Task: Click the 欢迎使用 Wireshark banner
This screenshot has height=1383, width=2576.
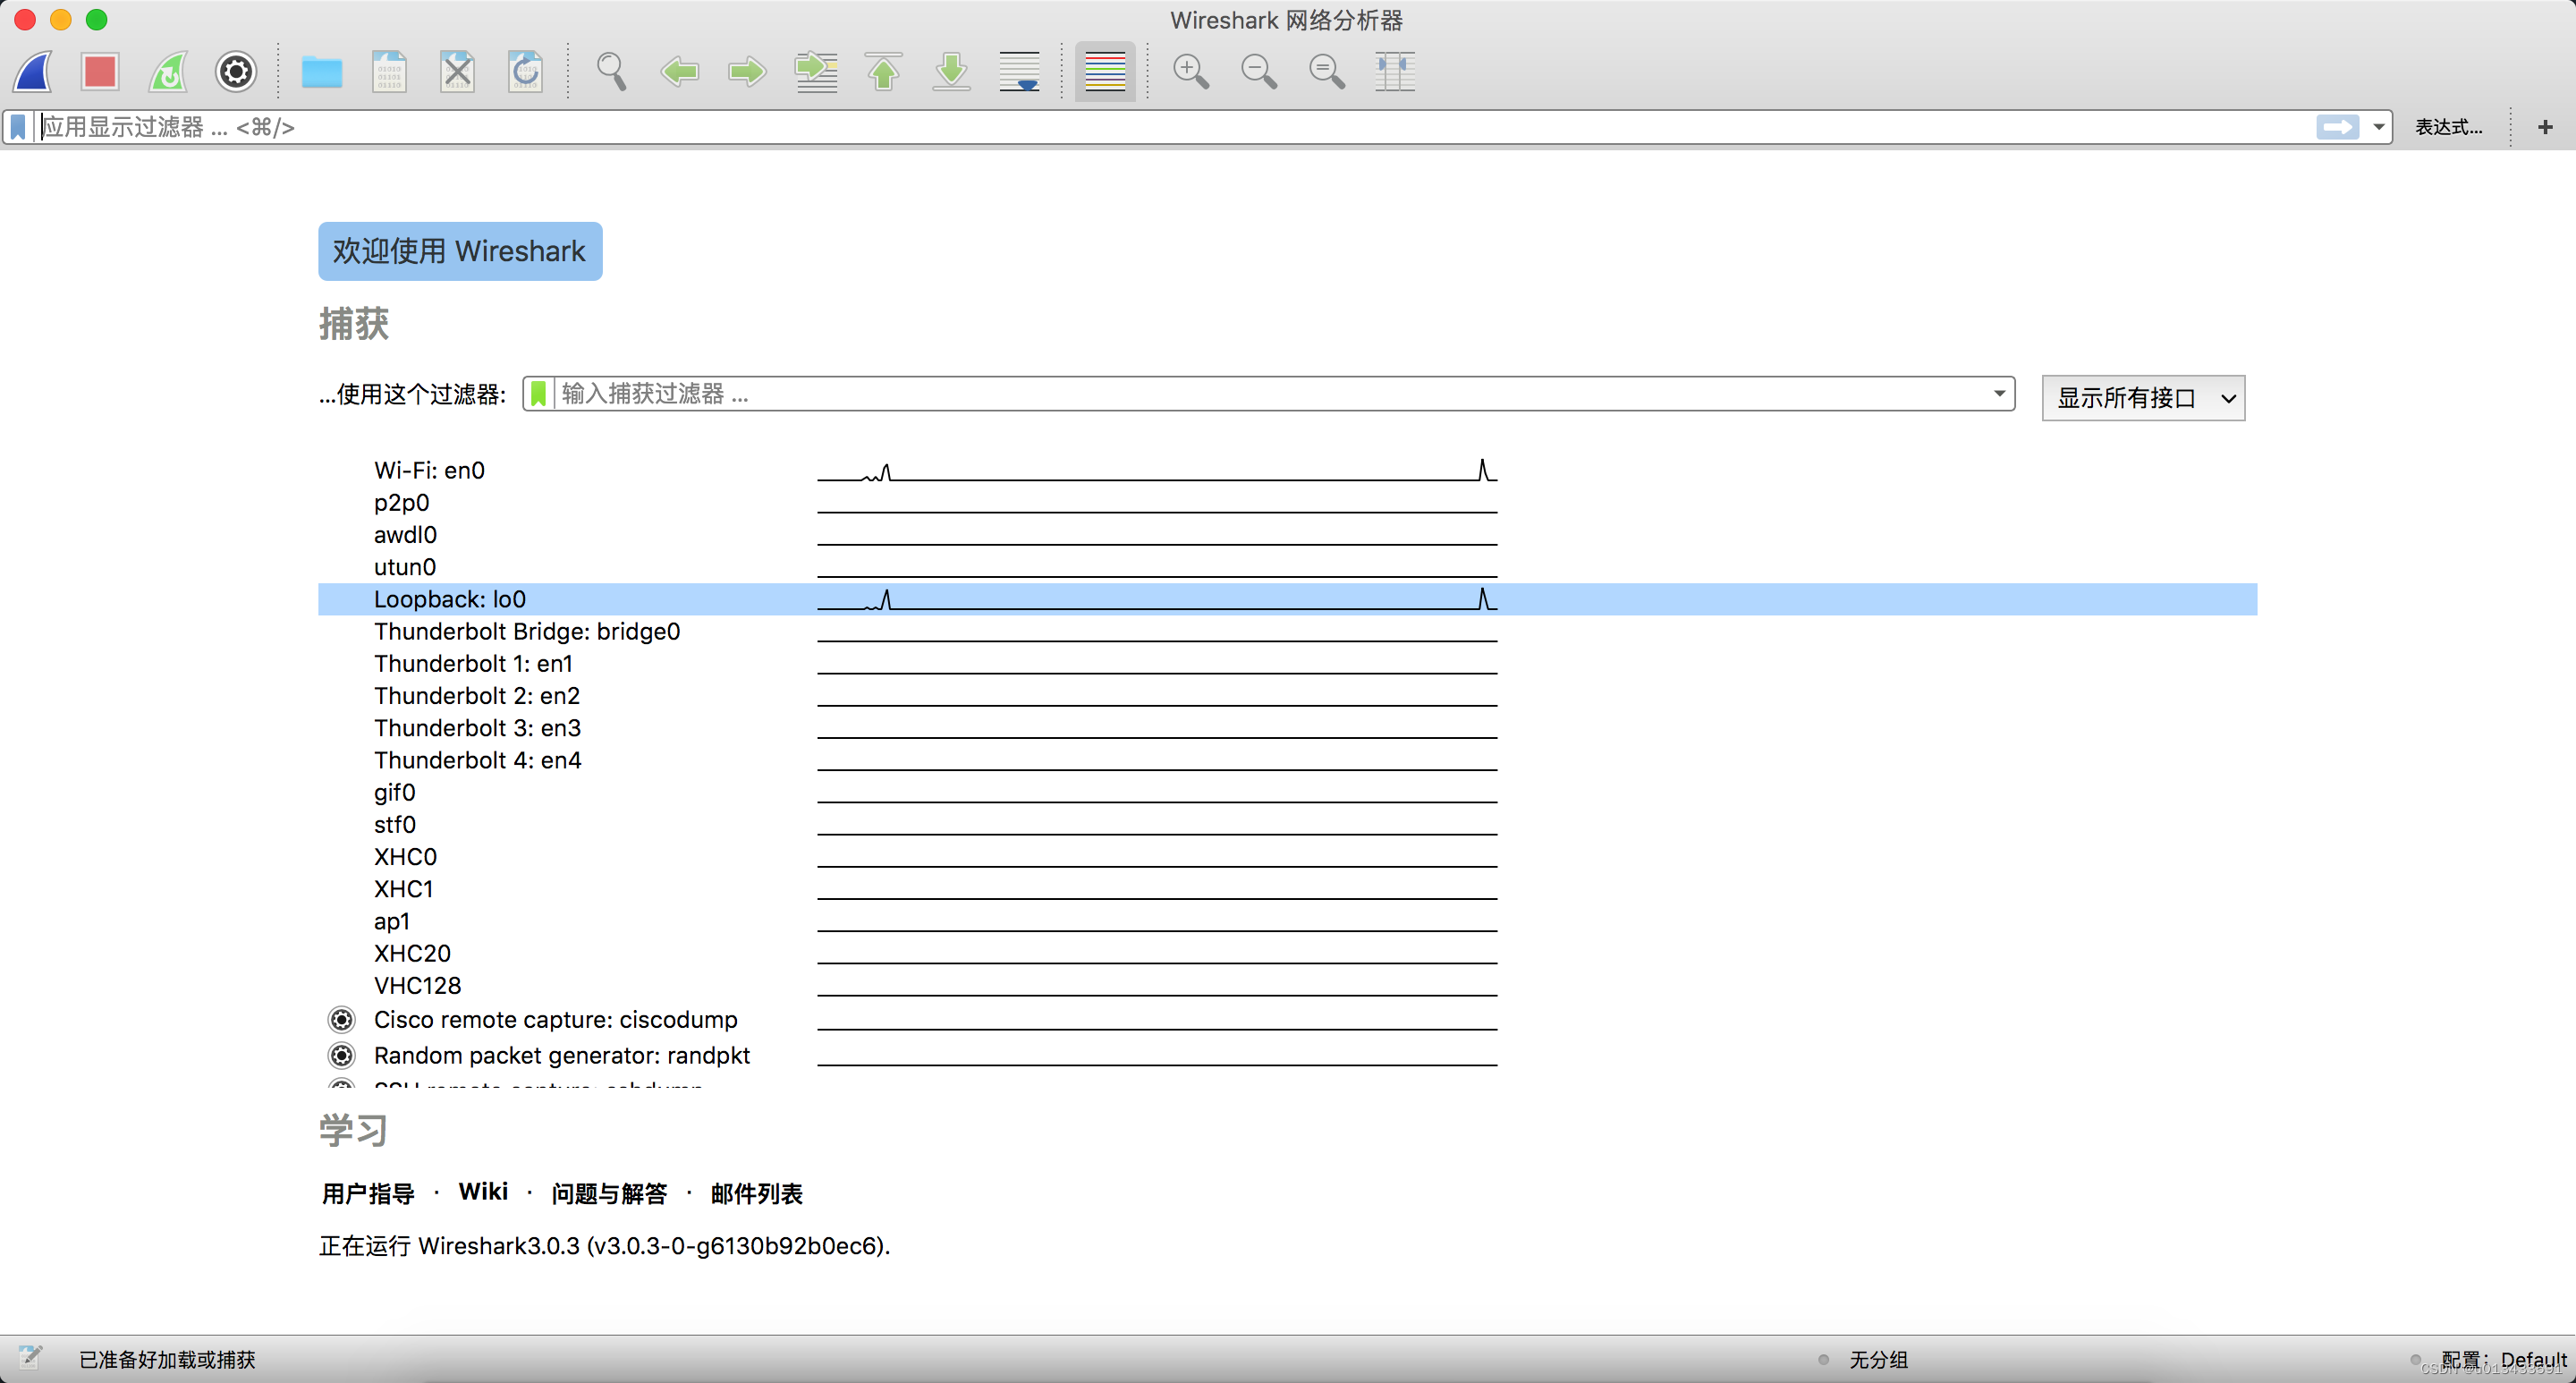Action: (x=460, y=251)
